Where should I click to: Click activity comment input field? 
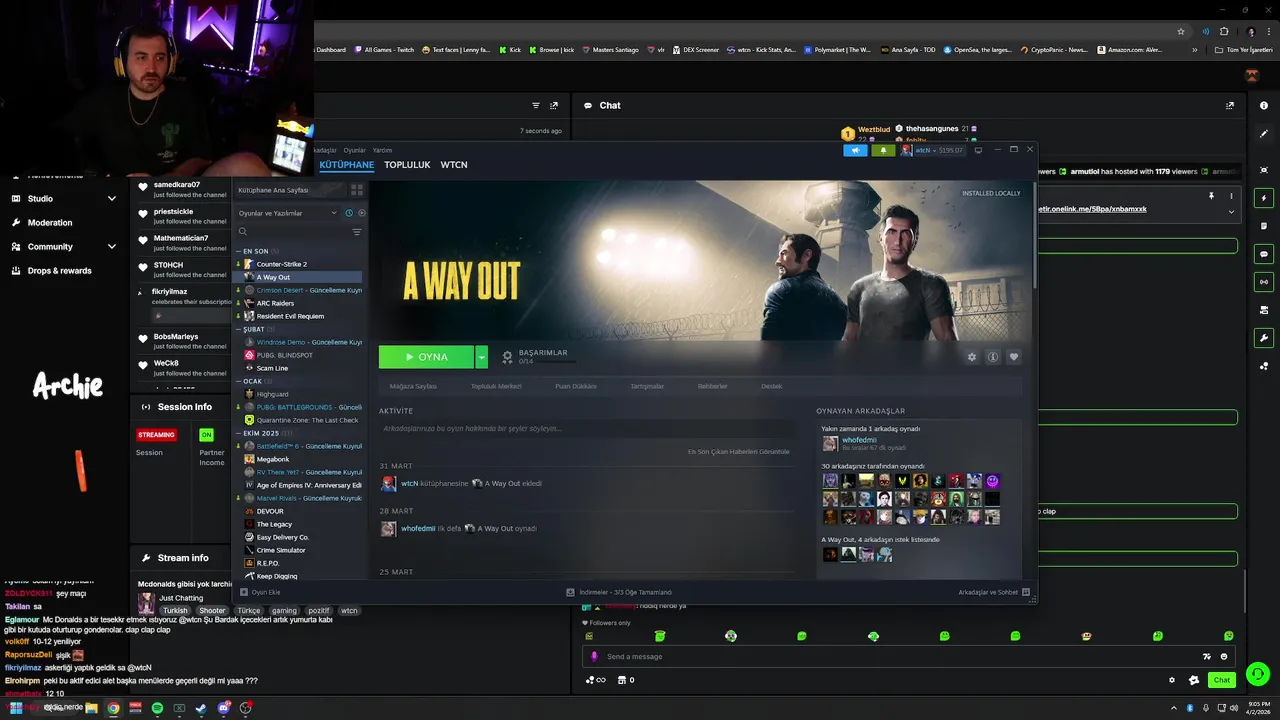tap(587, 428)
